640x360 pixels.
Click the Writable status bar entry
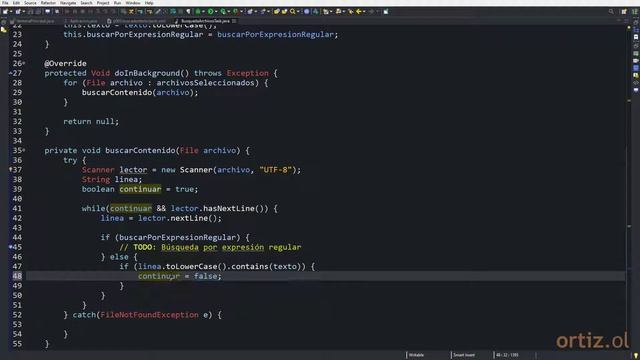pyautogui.click(x=416, y=355)
